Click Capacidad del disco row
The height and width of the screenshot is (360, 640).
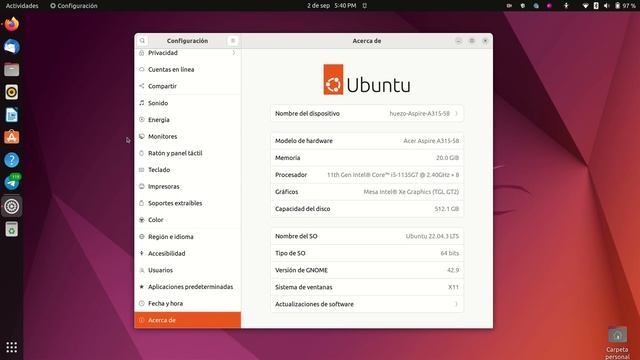[367, 209]
